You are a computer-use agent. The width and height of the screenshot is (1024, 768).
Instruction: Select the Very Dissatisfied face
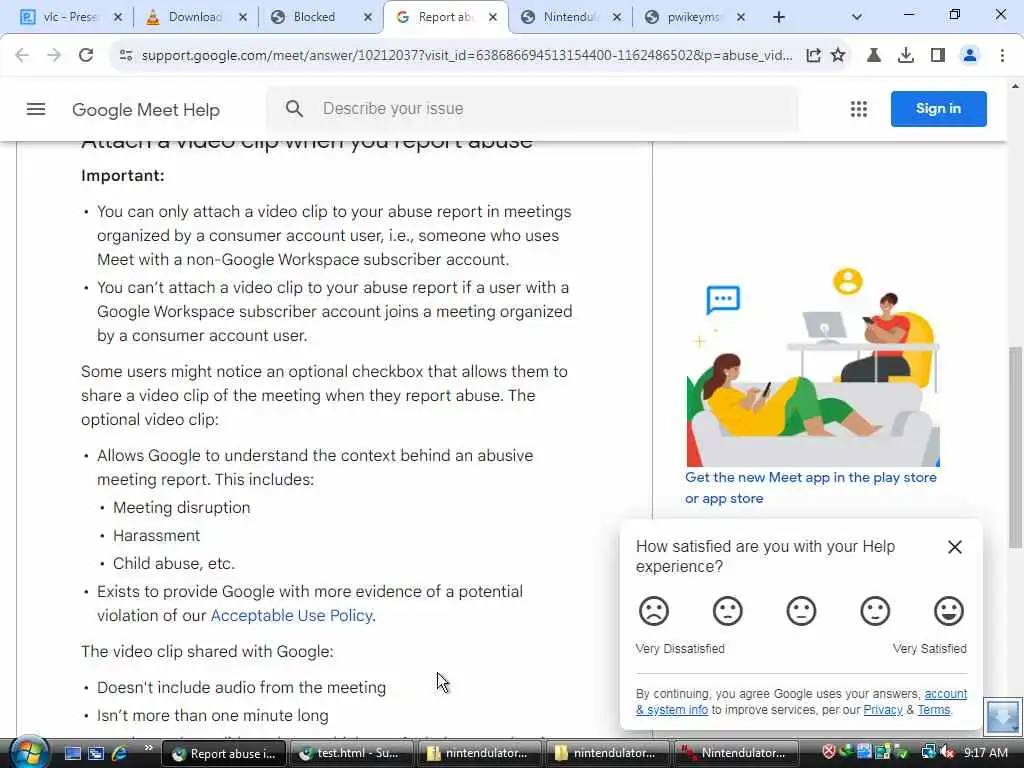654,611
